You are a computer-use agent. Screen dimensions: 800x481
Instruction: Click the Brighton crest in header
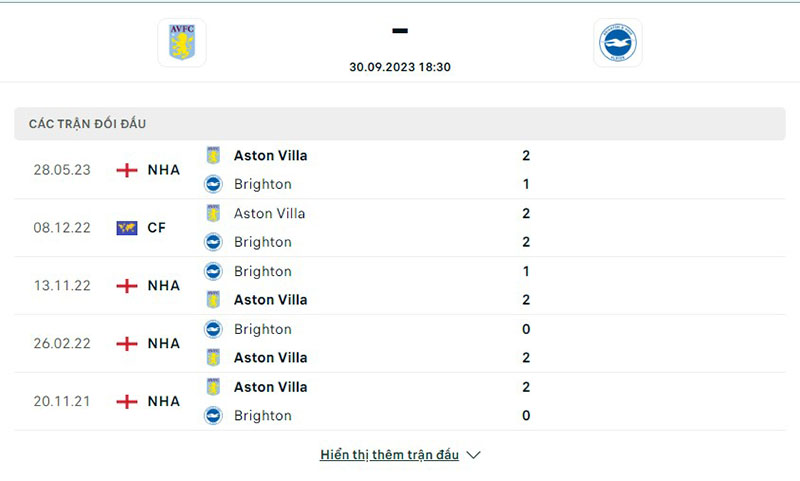[617, 43]
